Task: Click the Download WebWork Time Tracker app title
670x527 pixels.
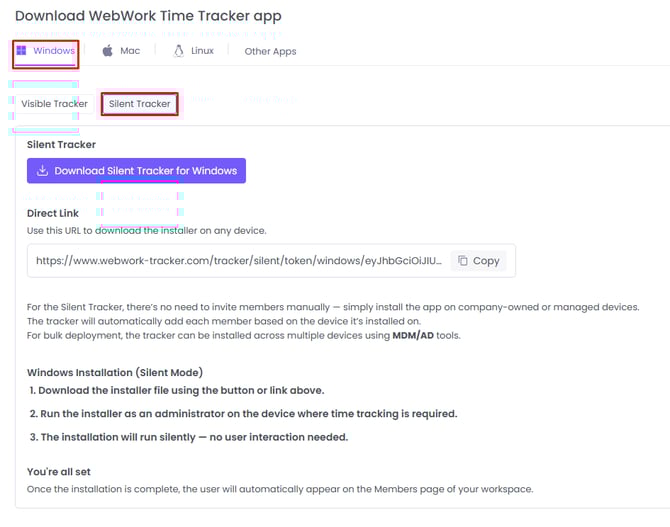Action: tap(148, 16)
